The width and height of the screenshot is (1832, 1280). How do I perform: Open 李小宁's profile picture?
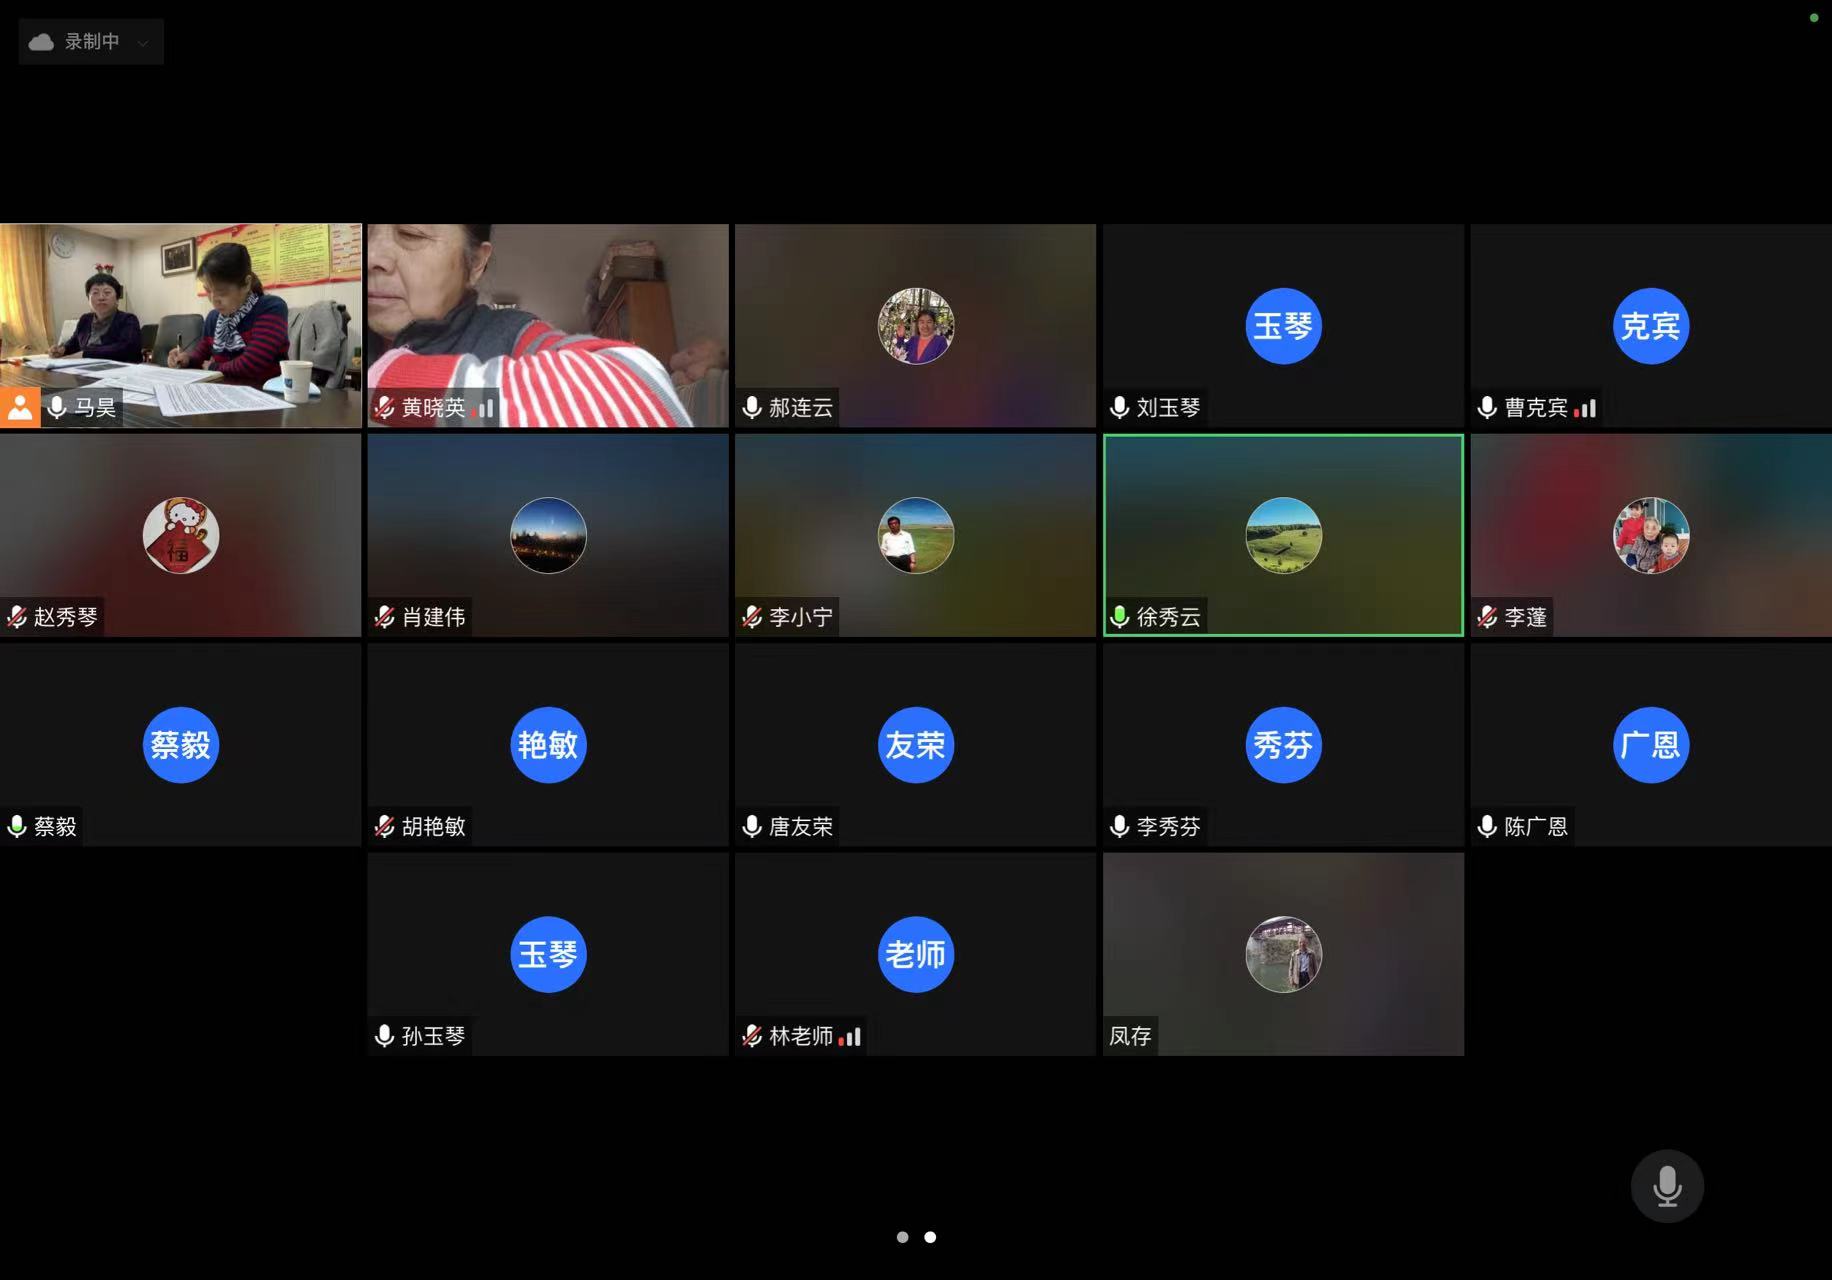tap(915, 535)
